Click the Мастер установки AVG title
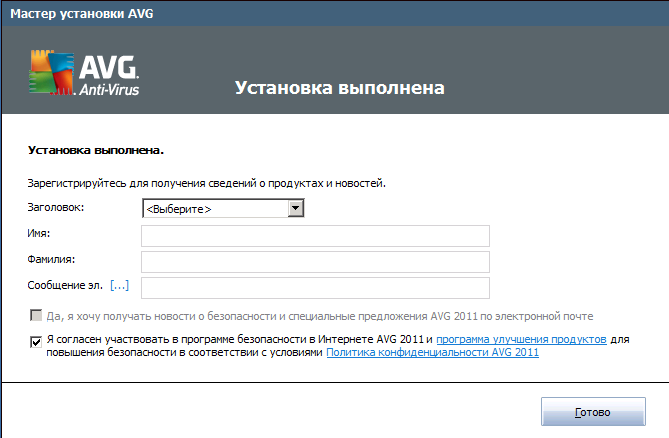Image resolution: width=669 pixels, height=438 pixels. pyautogui.click(x=81, y=14)
